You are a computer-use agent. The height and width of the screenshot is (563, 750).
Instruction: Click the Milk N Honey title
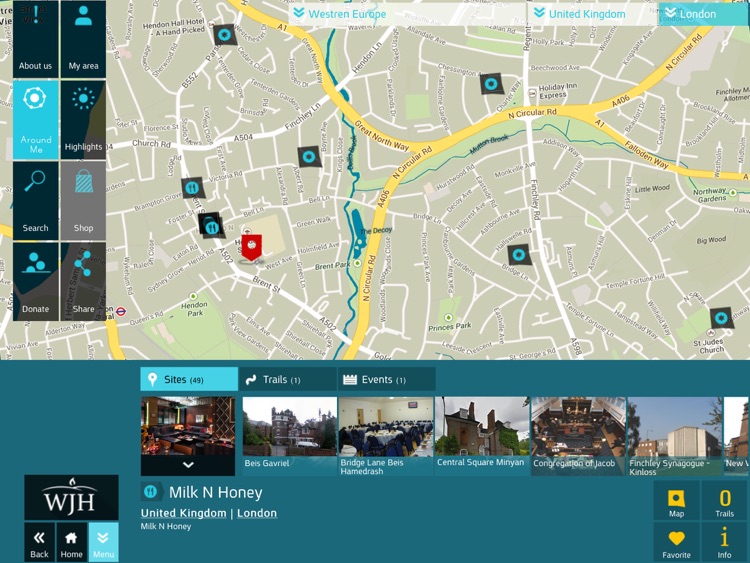pyautogui.click(x=216, y=492)
